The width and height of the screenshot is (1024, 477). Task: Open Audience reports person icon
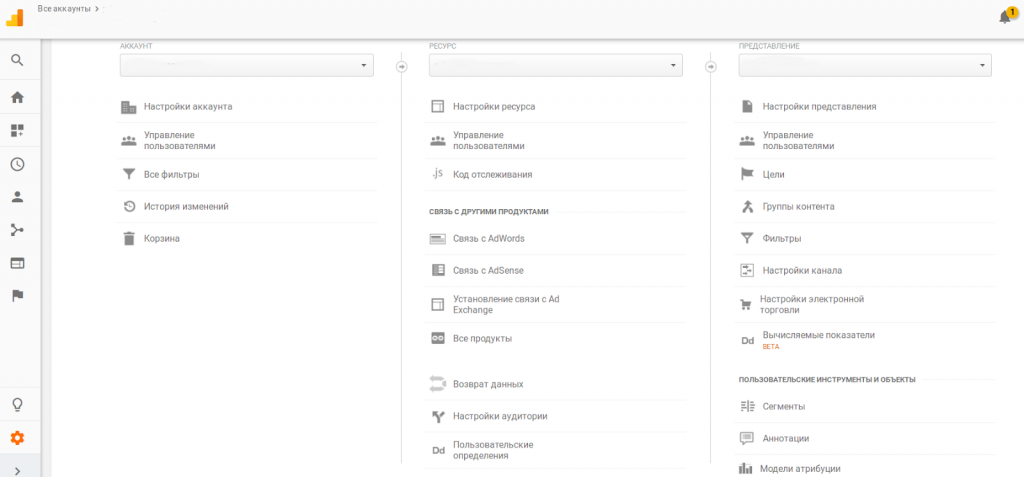pos(18,197)
